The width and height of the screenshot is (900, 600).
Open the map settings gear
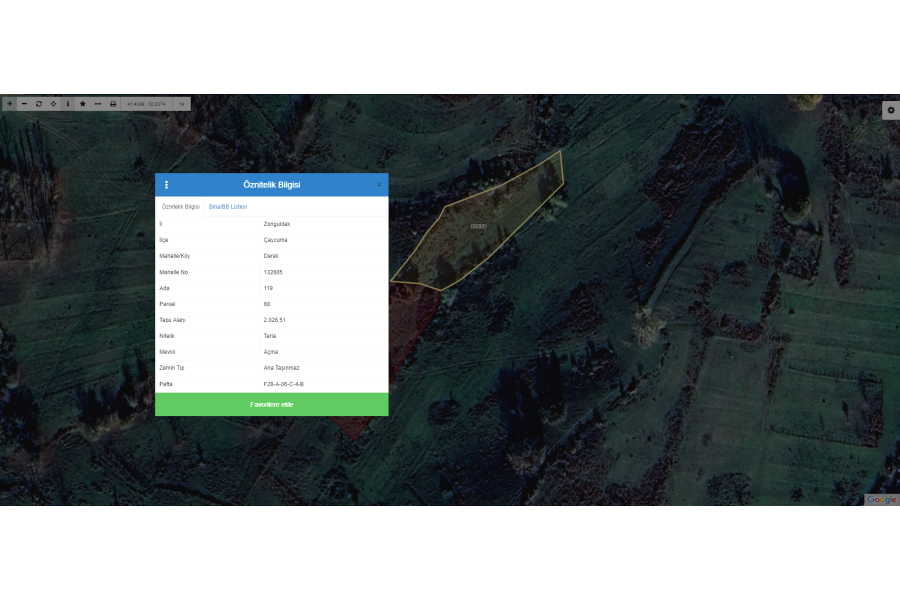(890, 110)
